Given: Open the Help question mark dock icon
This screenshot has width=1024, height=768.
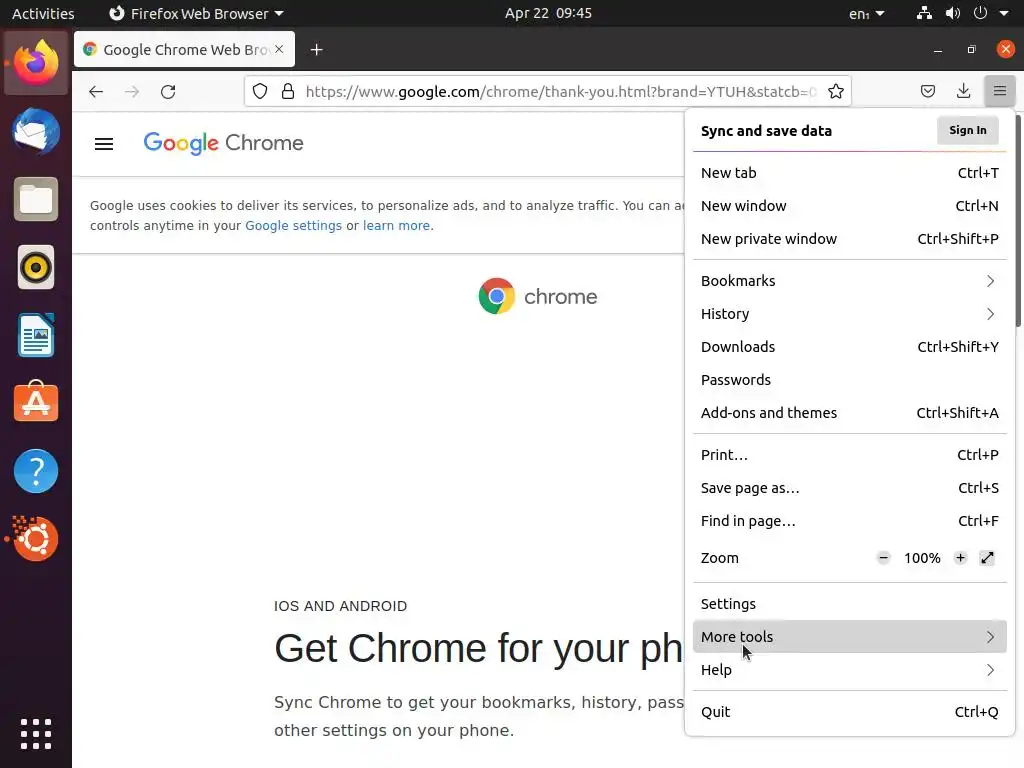Looking at the screenshot, I should click(36, 471).
